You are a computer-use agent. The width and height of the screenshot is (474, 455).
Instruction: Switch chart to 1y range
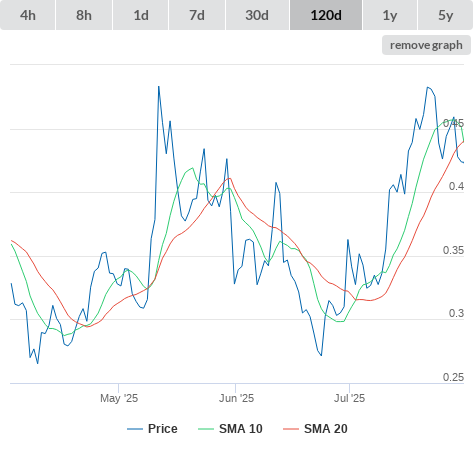click(390, 15)
